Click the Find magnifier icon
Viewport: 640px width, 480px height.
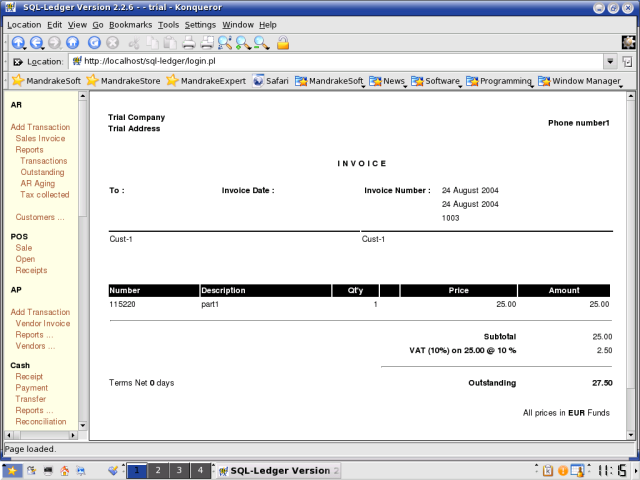click(x=225, y=43)
